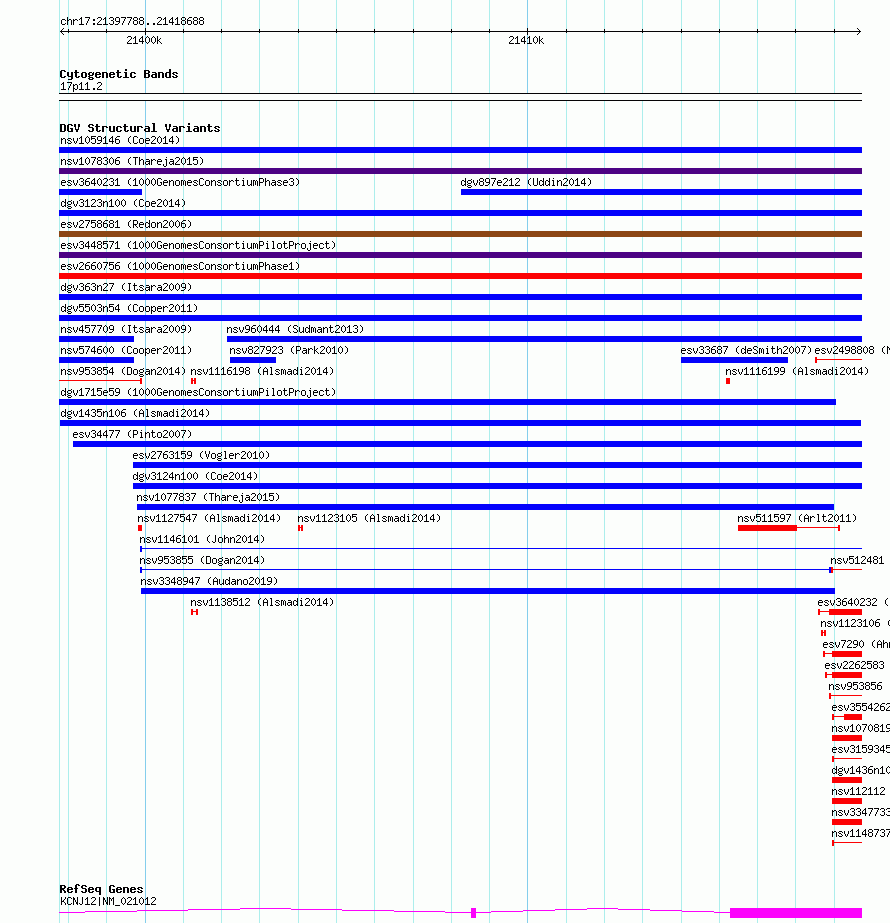Open the esv2262583 variant label
Viewport: 890px width, 923px height.
pos(854,665)
